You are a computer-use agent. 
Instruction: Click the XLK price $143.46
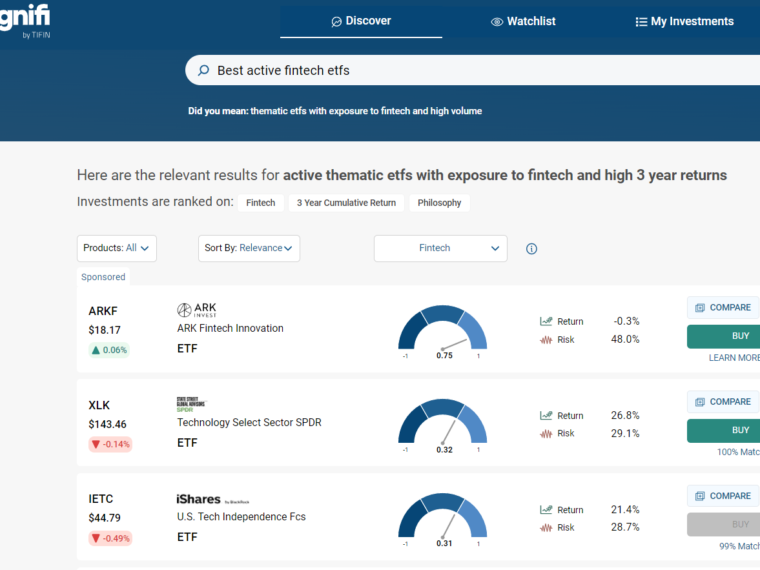(x=107, y=424)
